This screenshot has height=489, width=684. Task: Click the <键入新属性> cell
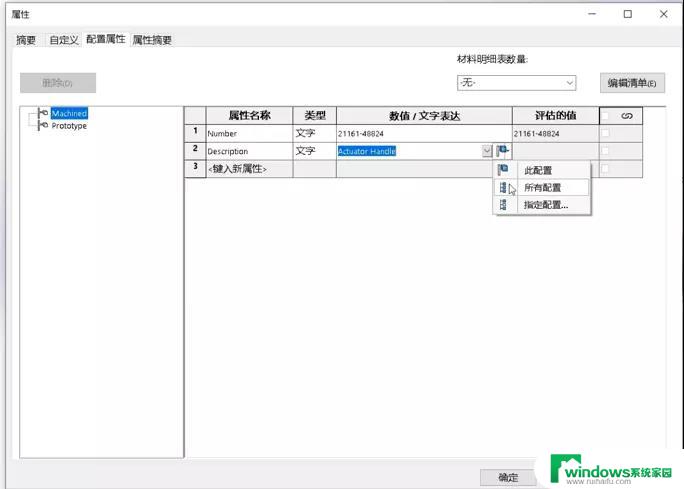point(249,169)
